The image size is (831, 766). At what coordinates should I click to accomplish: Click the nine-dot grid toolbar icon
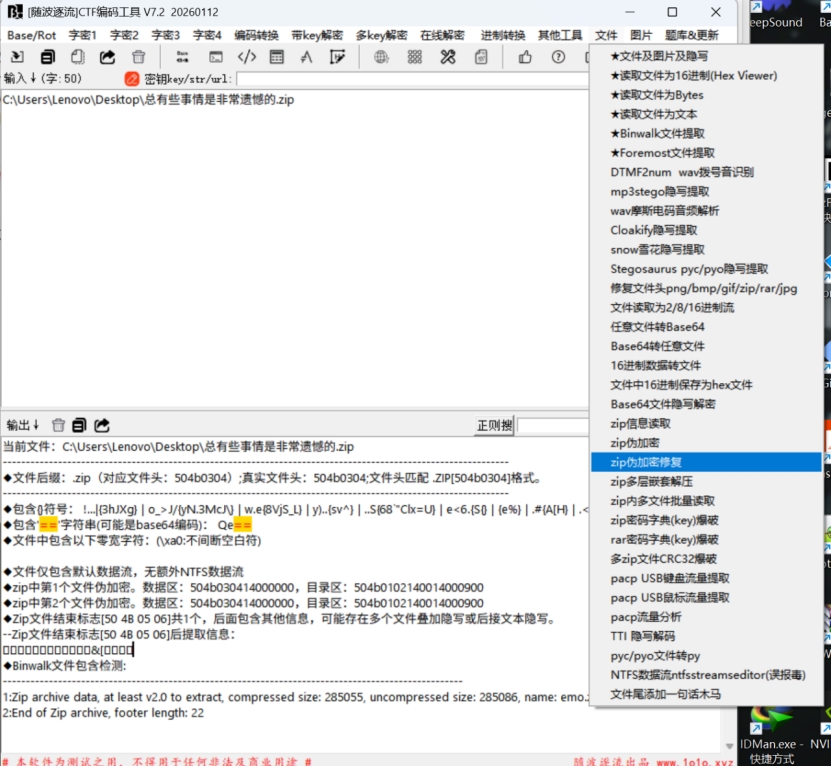[414, 57]
